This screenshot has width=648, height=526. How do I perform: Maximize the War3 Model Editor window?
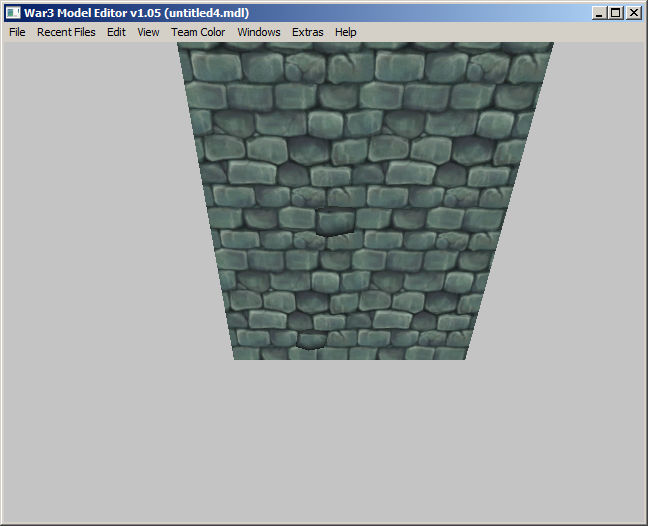pyautogui.click(x=615, y=13)
